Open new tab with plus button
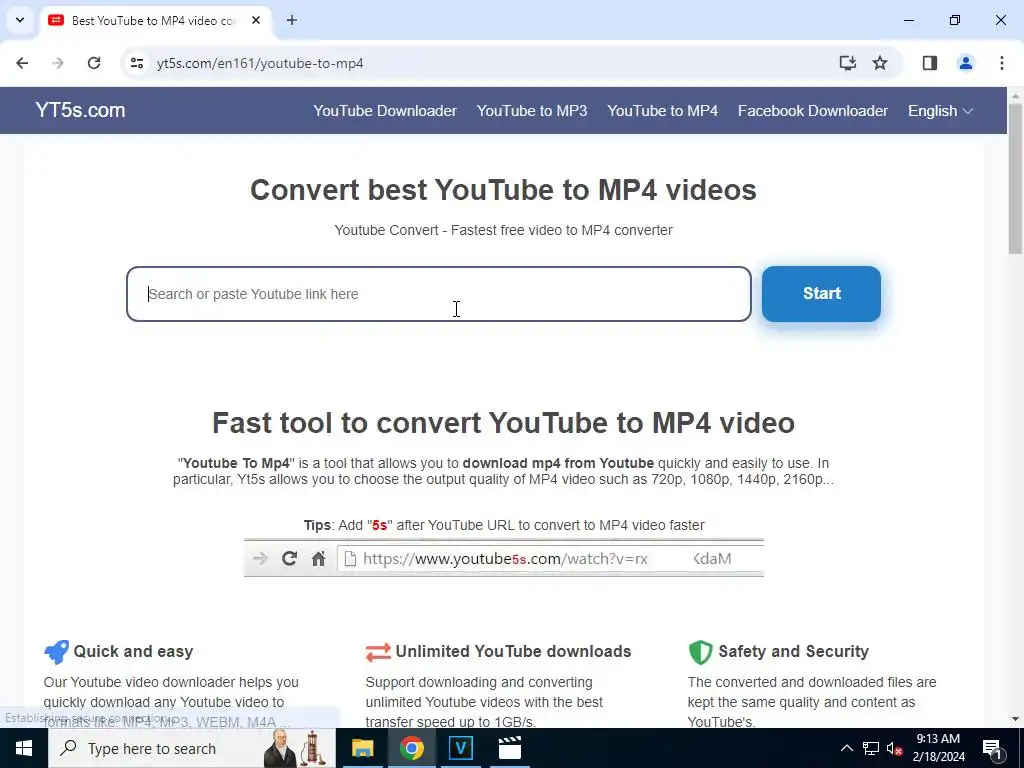Image resolution: width=1024 pixels, height=768 pixels. point(292,20)
